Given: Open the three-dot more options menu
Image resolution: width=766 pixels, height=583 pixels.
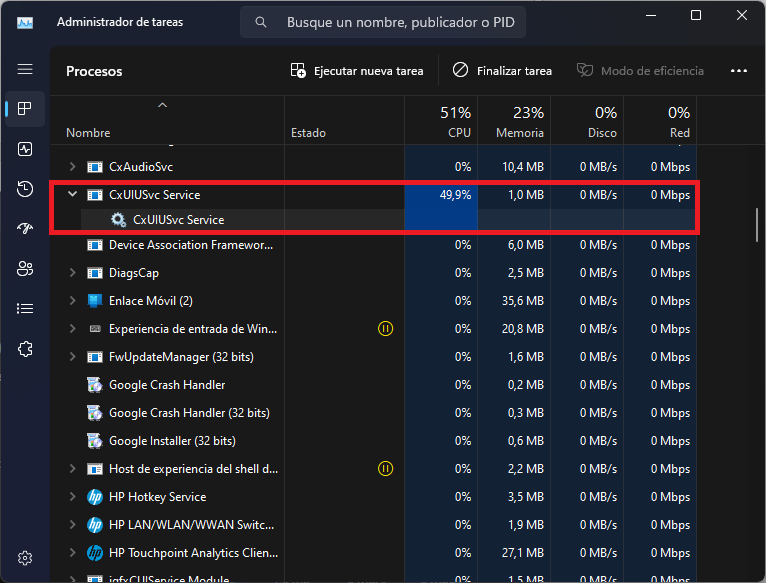Looking at the screenshot, I should [x=739, y=71].
